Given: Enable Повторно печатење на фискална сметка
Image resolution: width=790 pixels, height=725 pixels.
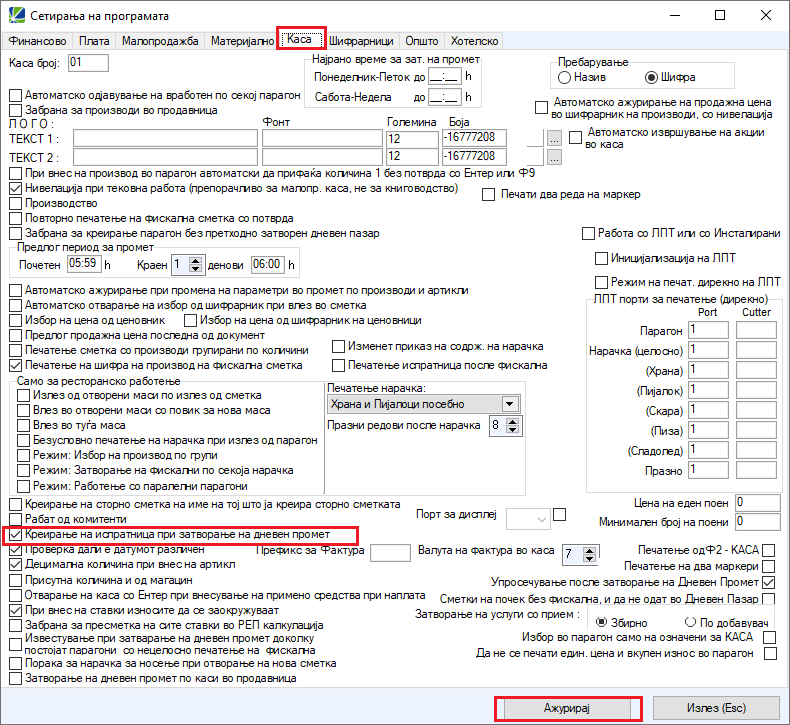Looking at the screenshot, I should click(16, 219).
